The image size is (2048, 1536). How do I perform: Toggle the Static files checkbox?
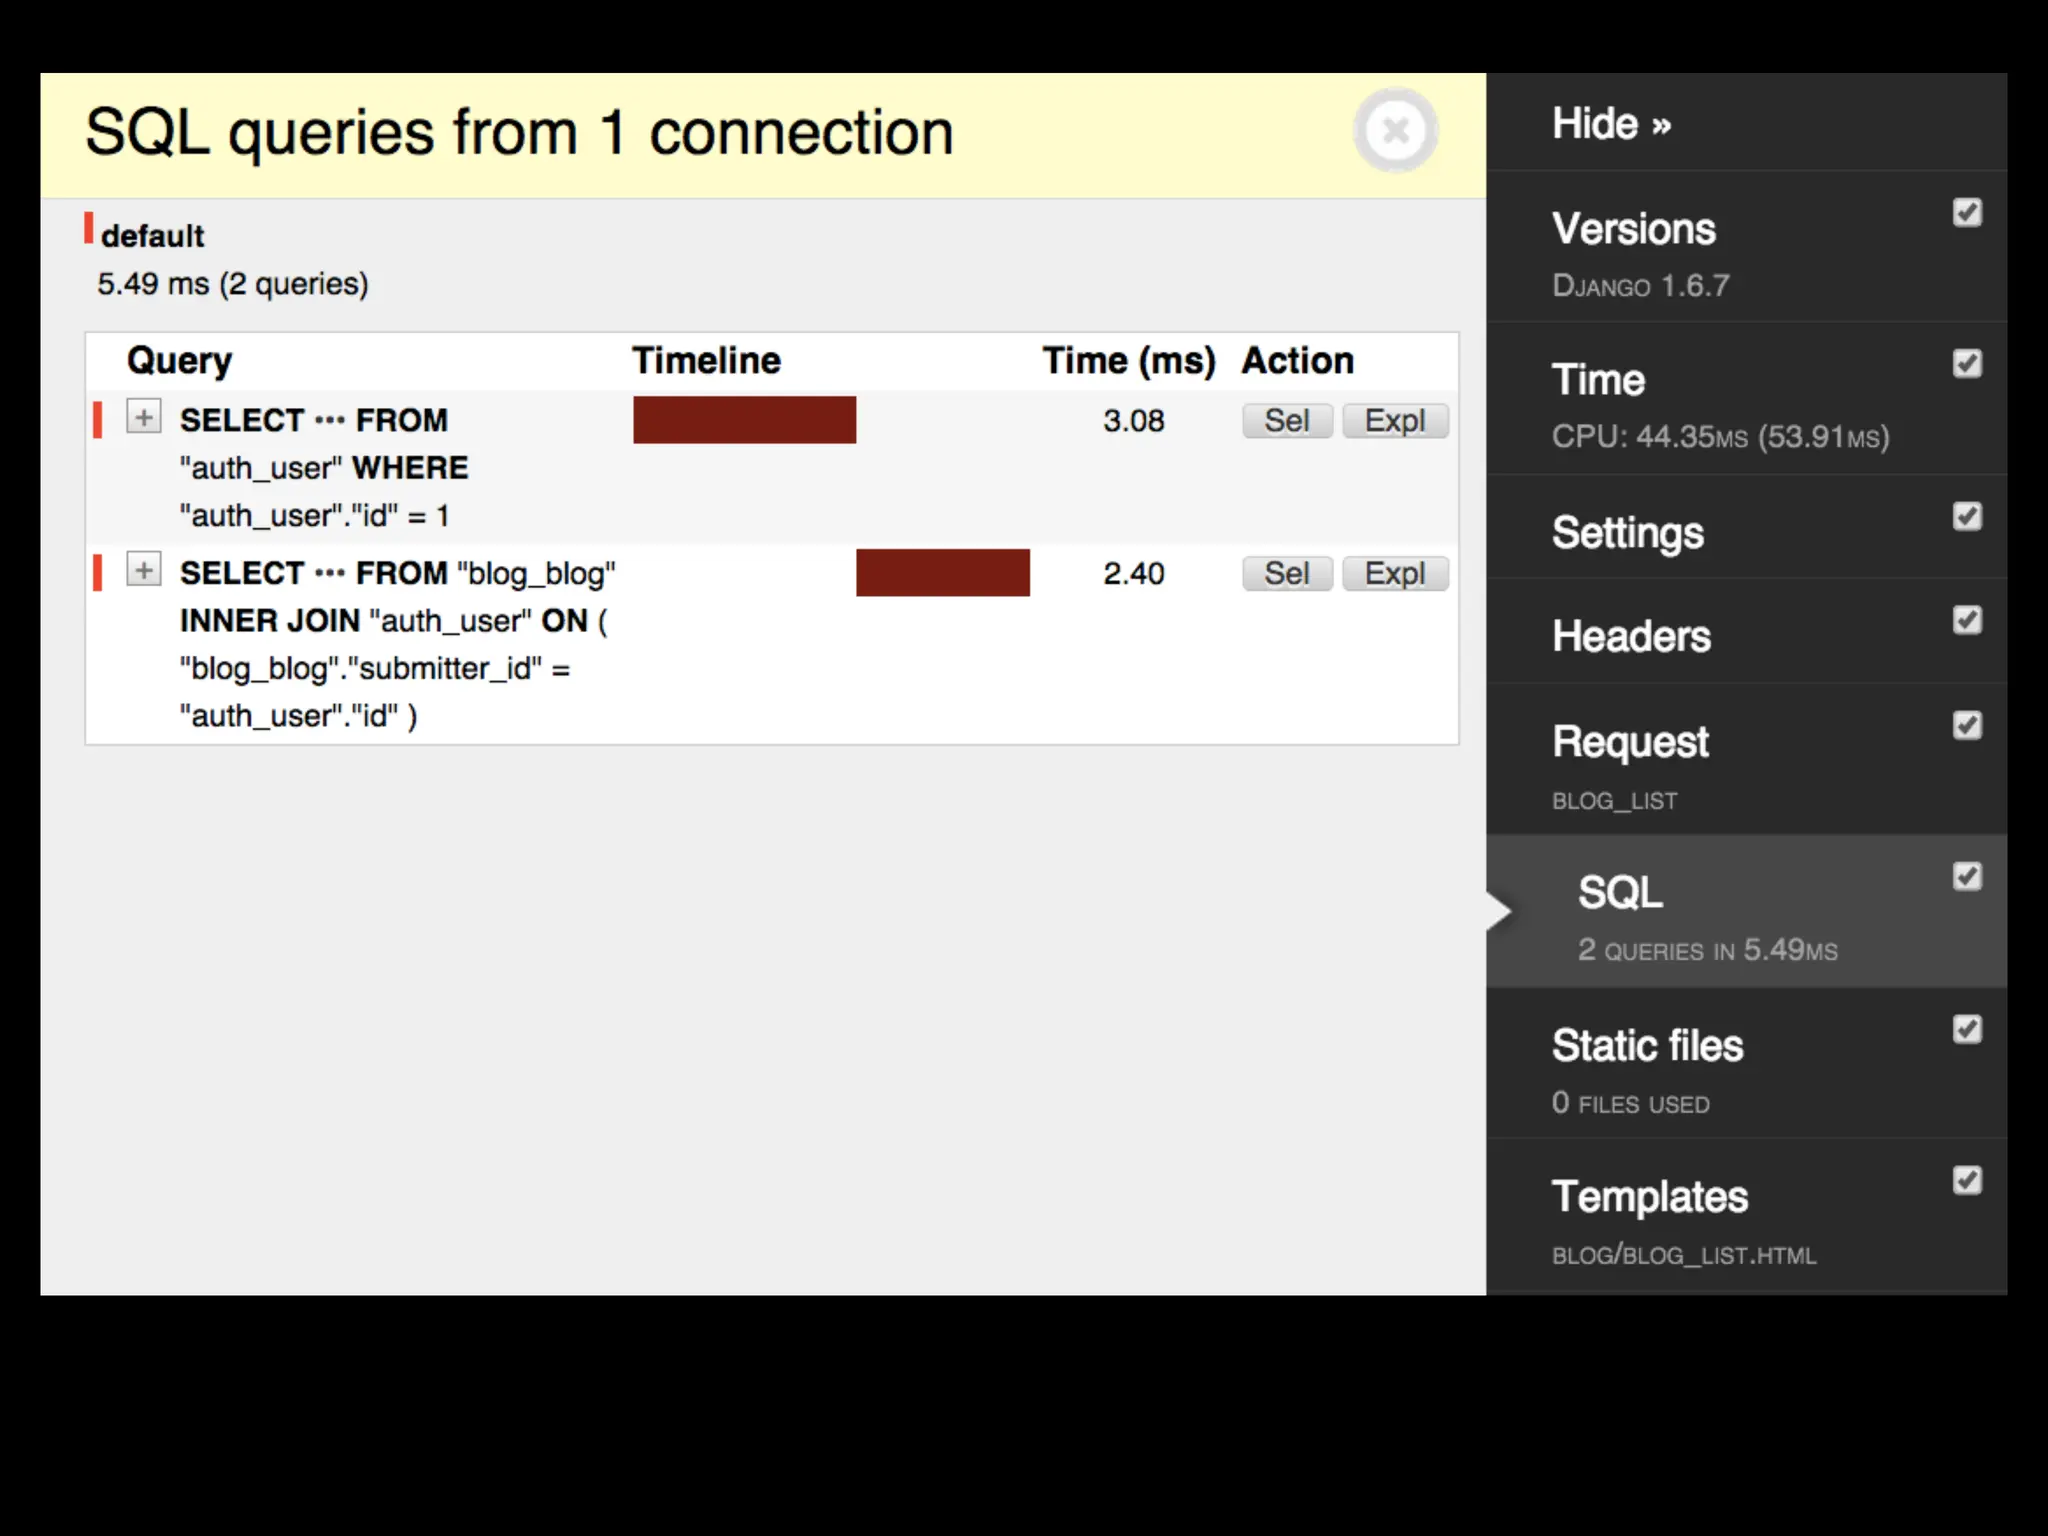pos(1967,1029)
